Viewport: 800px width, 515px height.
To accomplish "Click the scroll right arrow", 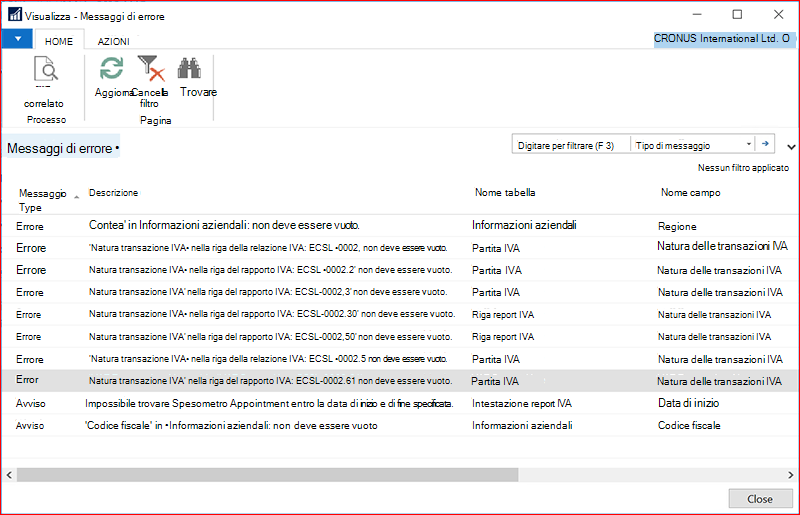I will pos(790,475).
